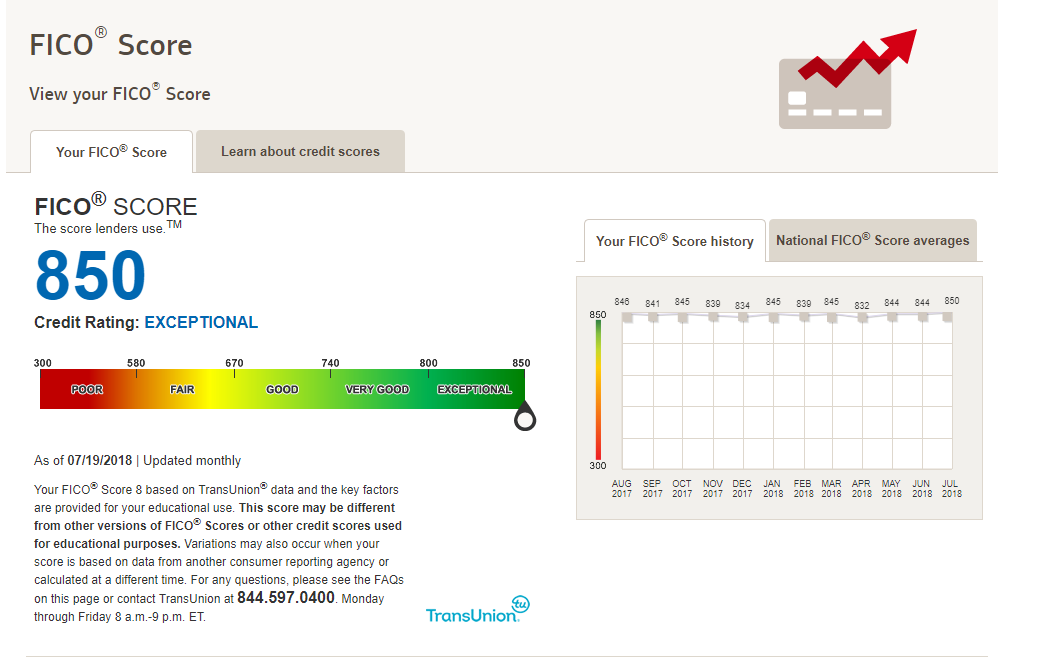Image resolution: width=1062 pixels, height=660 pixels.
Task: Click the GOOD segment of the score bar
Action: tap(282, 389)
